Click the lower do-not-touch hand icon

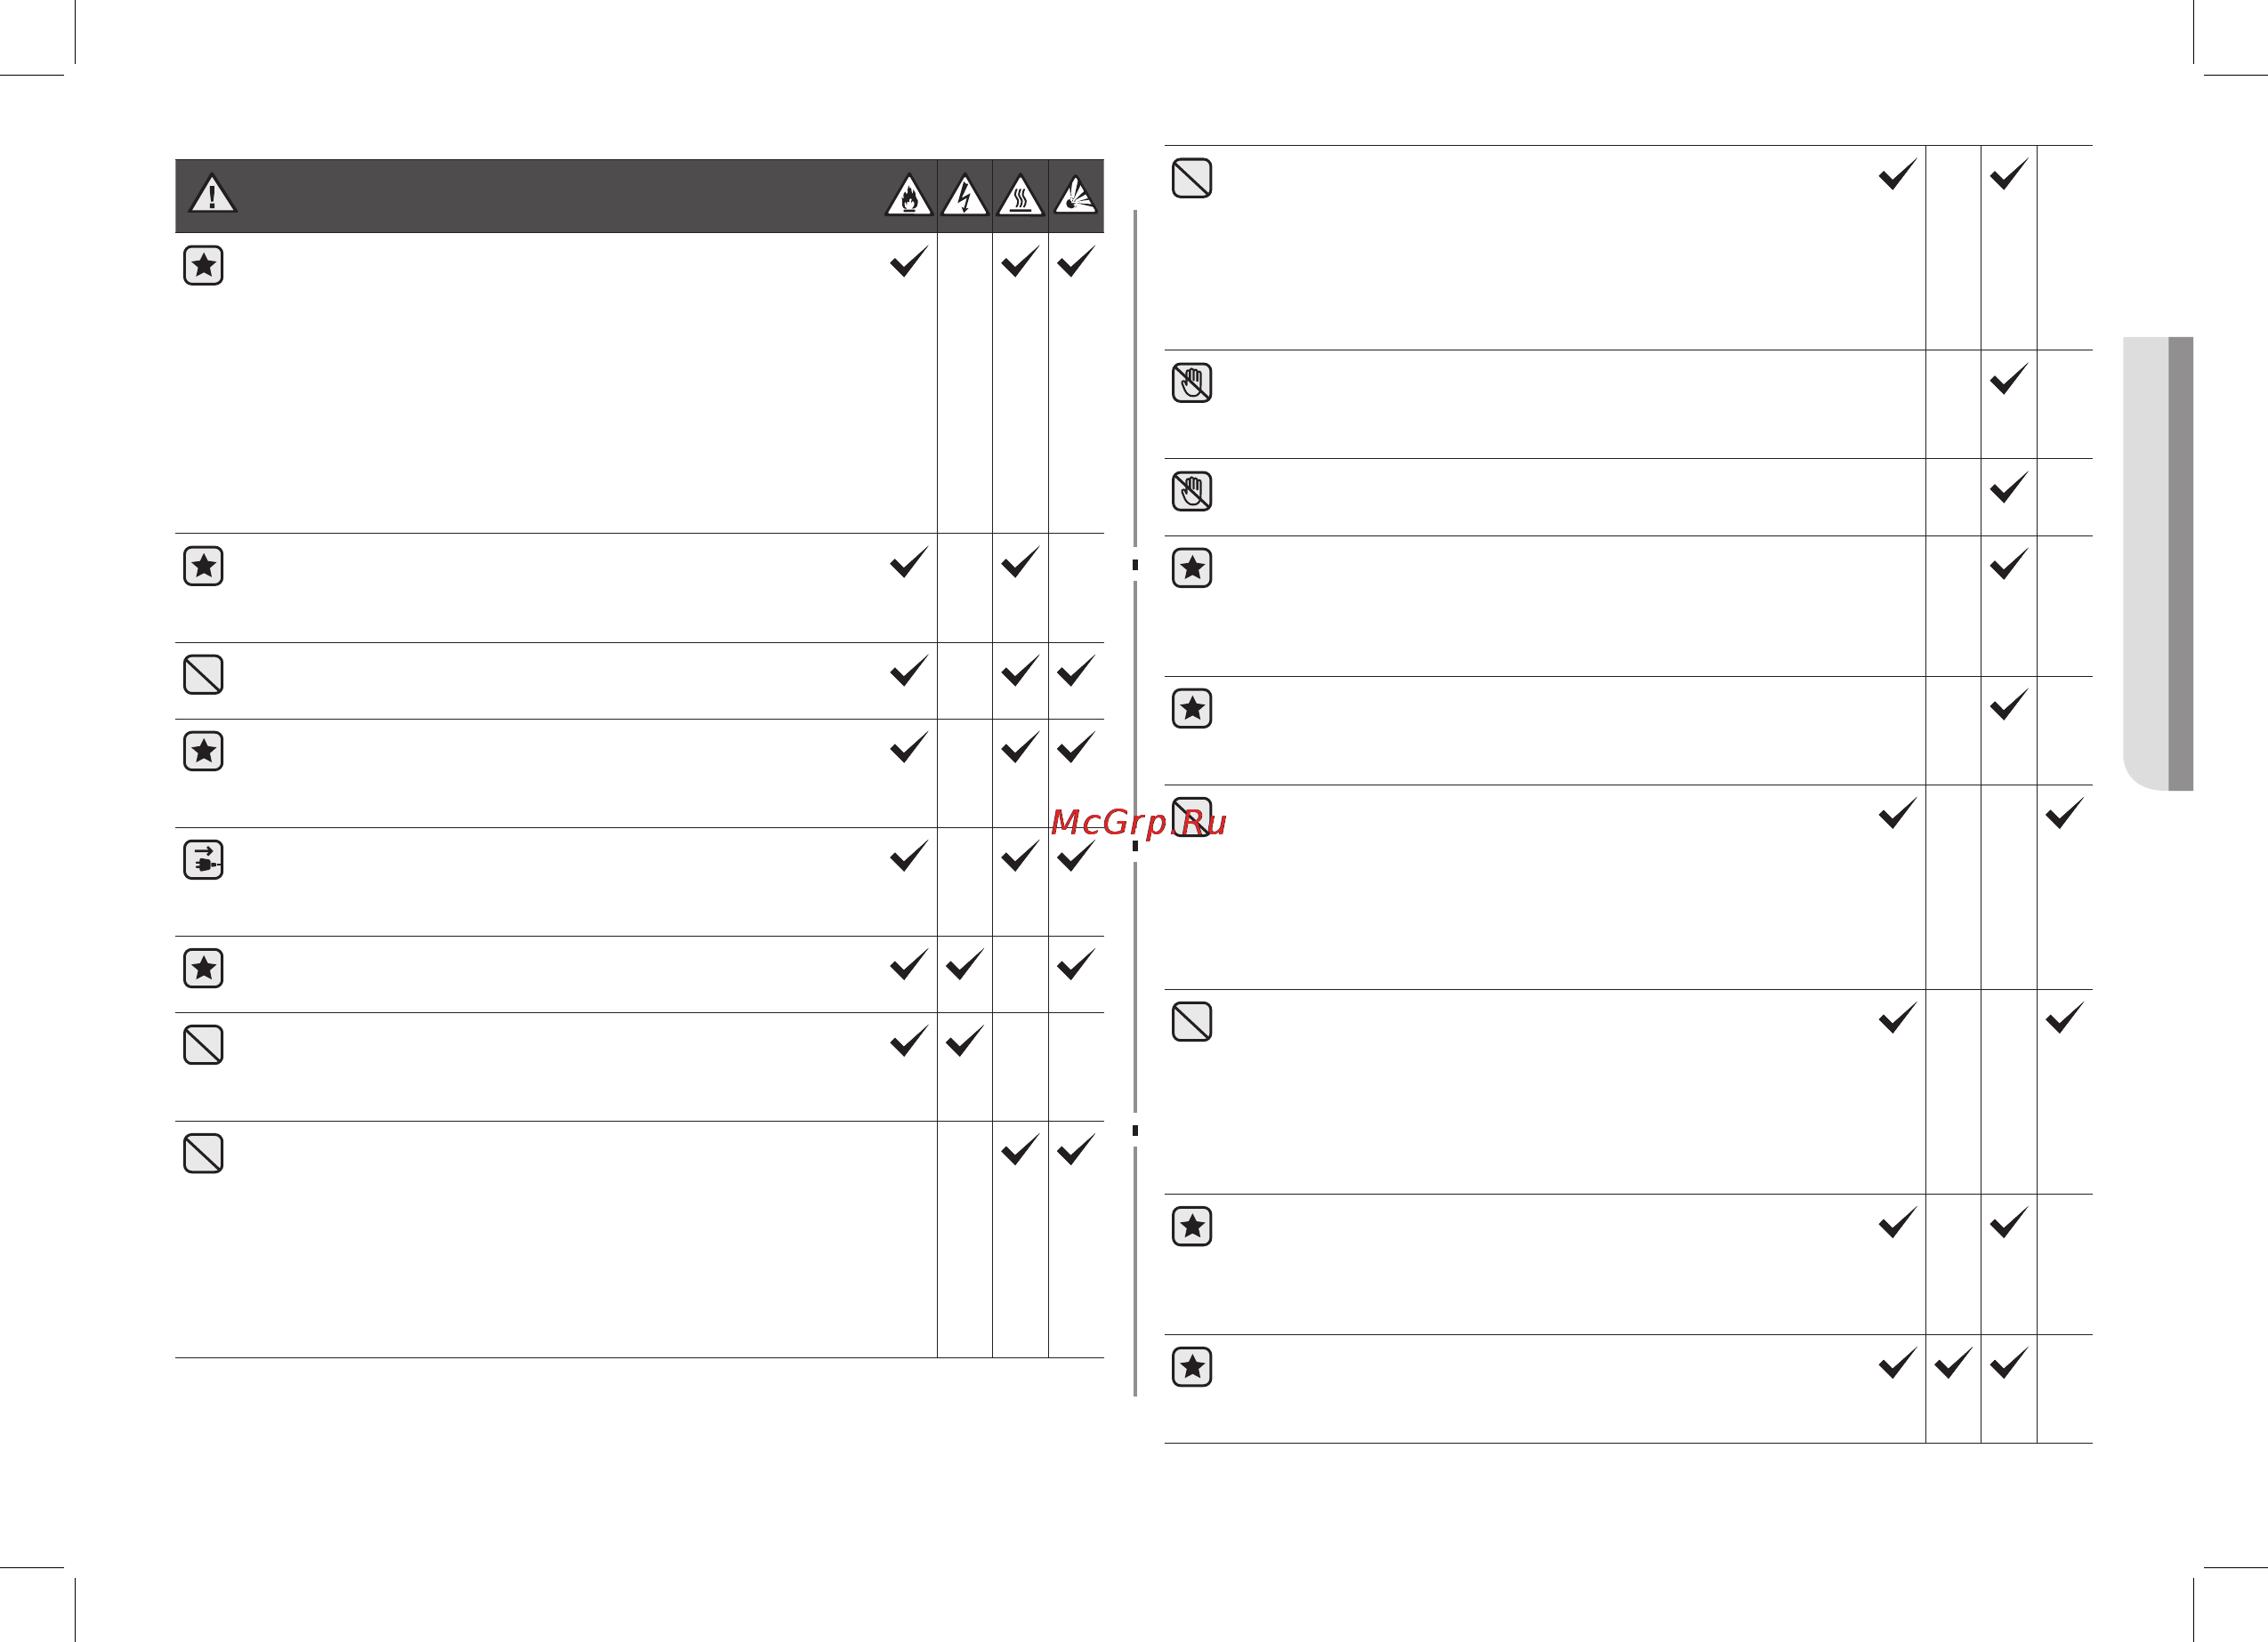[1192, 491]
